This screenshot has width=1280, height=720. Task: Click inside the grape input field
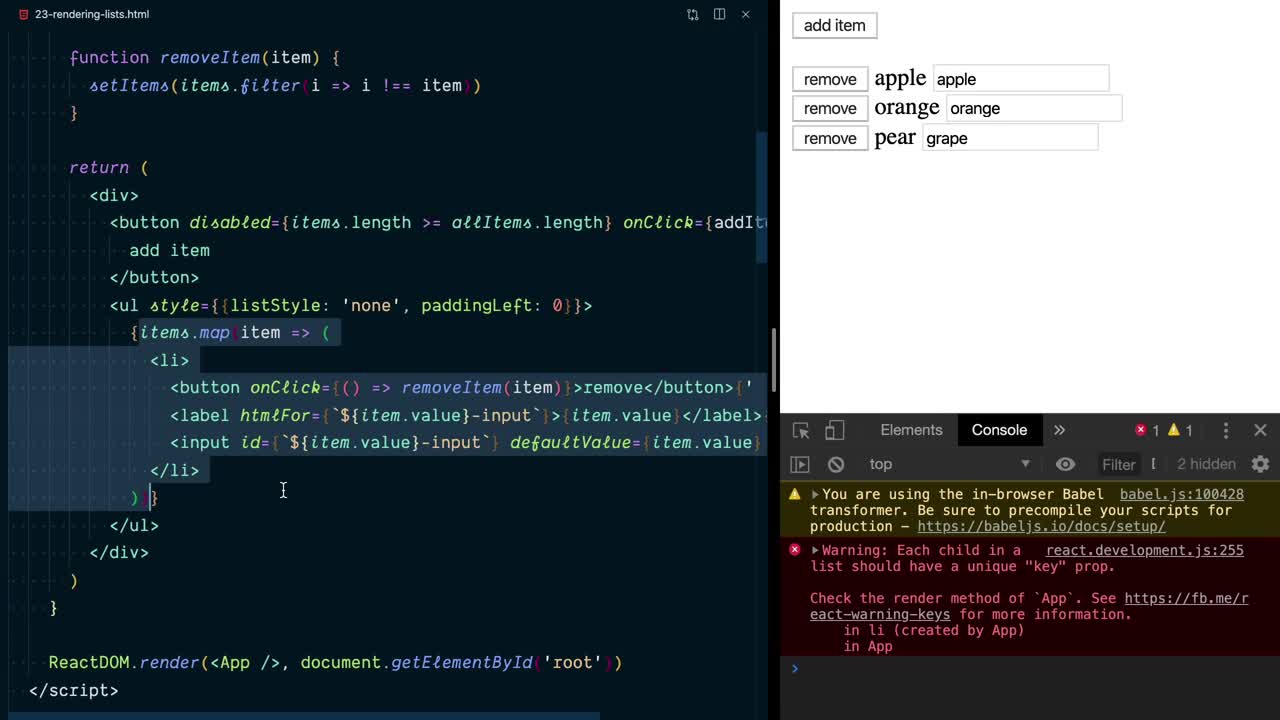tap(1010, 138)
